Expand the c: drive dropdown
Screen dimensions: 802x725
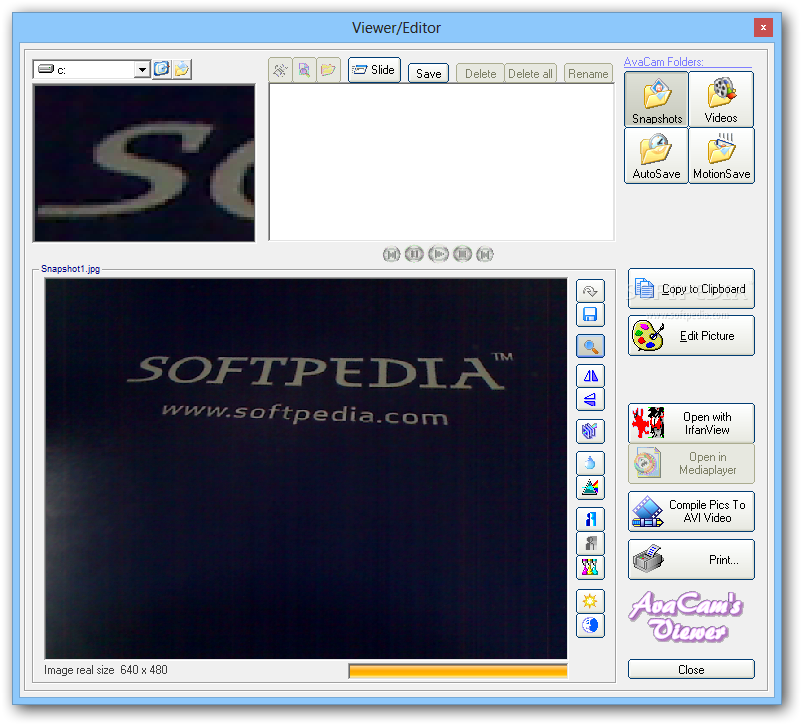point(142,70)
